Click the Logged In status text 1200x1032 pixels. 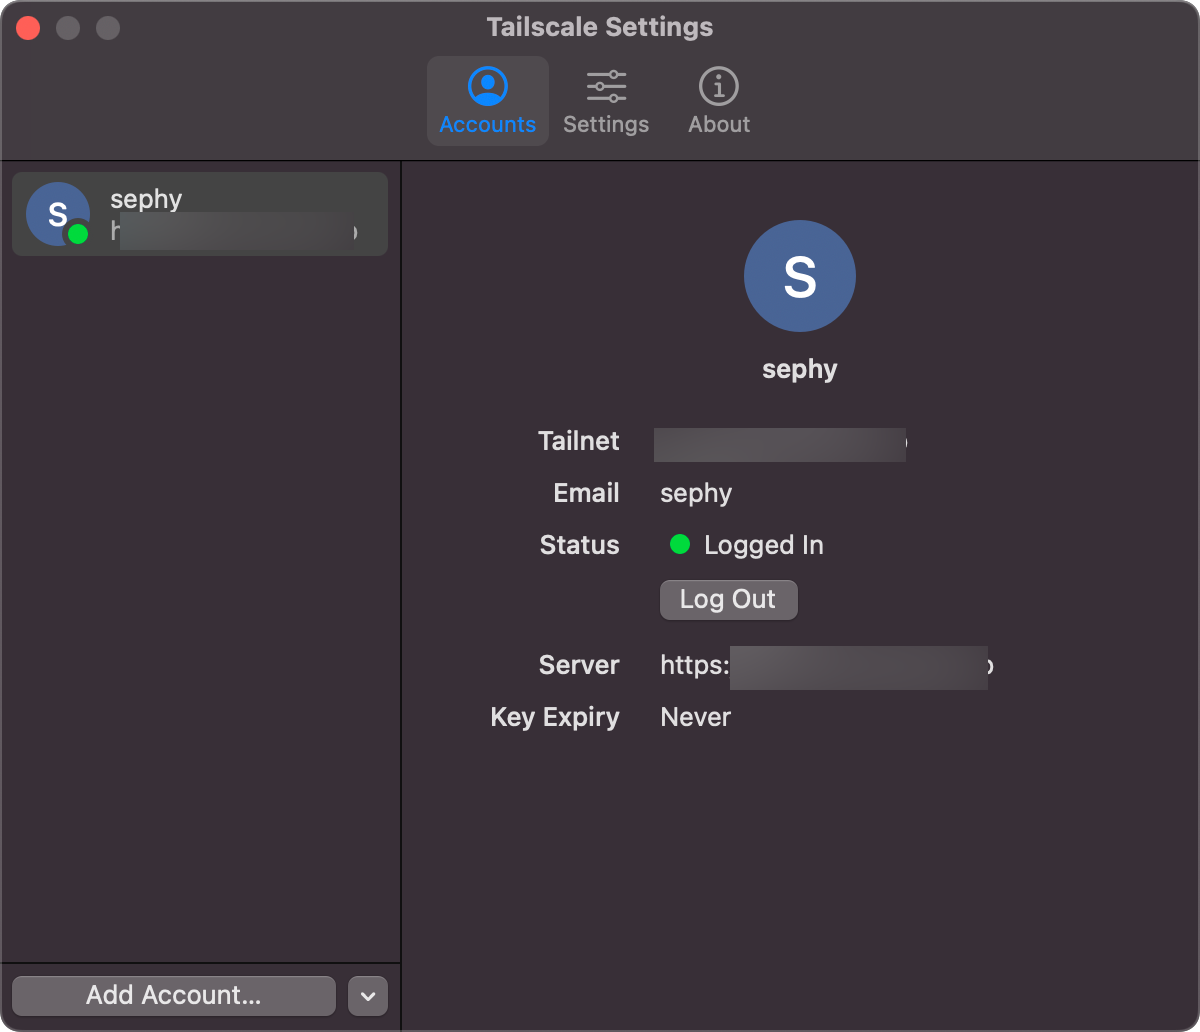(764, 545)
